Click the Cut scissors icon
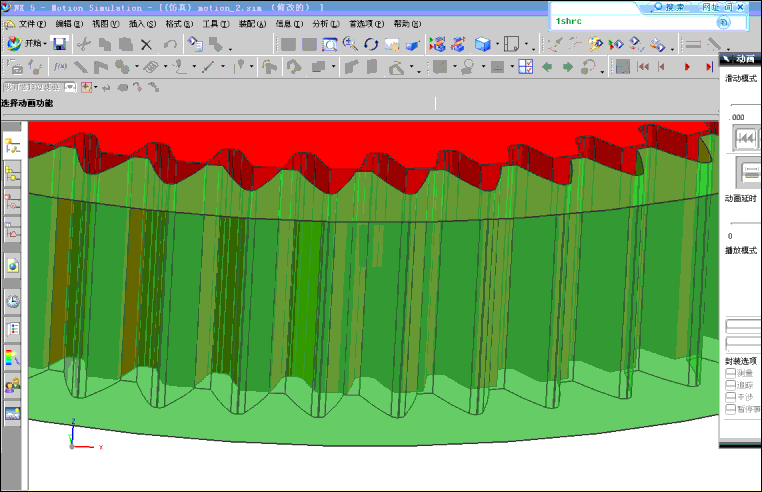 click(x=84, y=45)
